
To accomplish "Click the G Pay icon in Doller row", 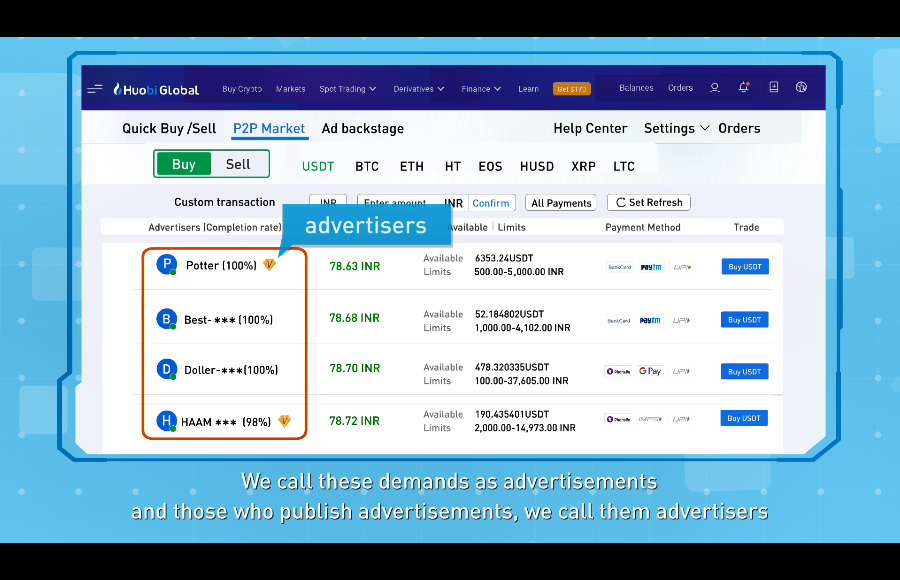I will point(650,372).
